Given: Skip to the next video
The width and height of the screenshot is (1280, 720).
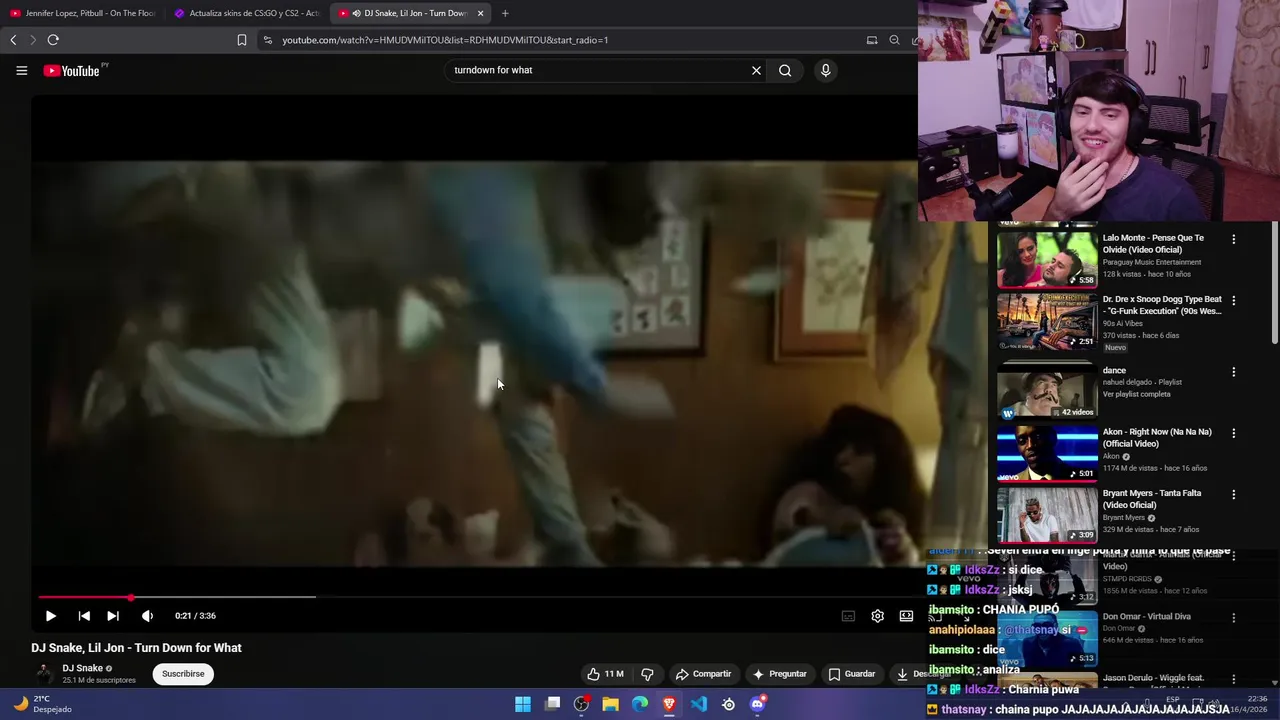Looking at the screenshot, I should pyautogui.click(x=113, y=616).
